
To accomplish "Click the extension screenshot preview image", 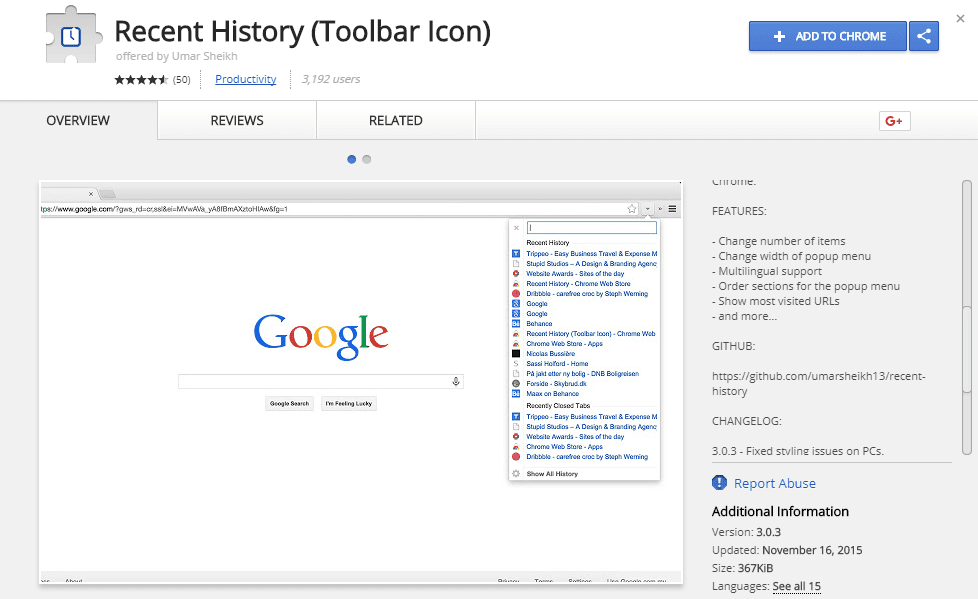I will (361, 382).
